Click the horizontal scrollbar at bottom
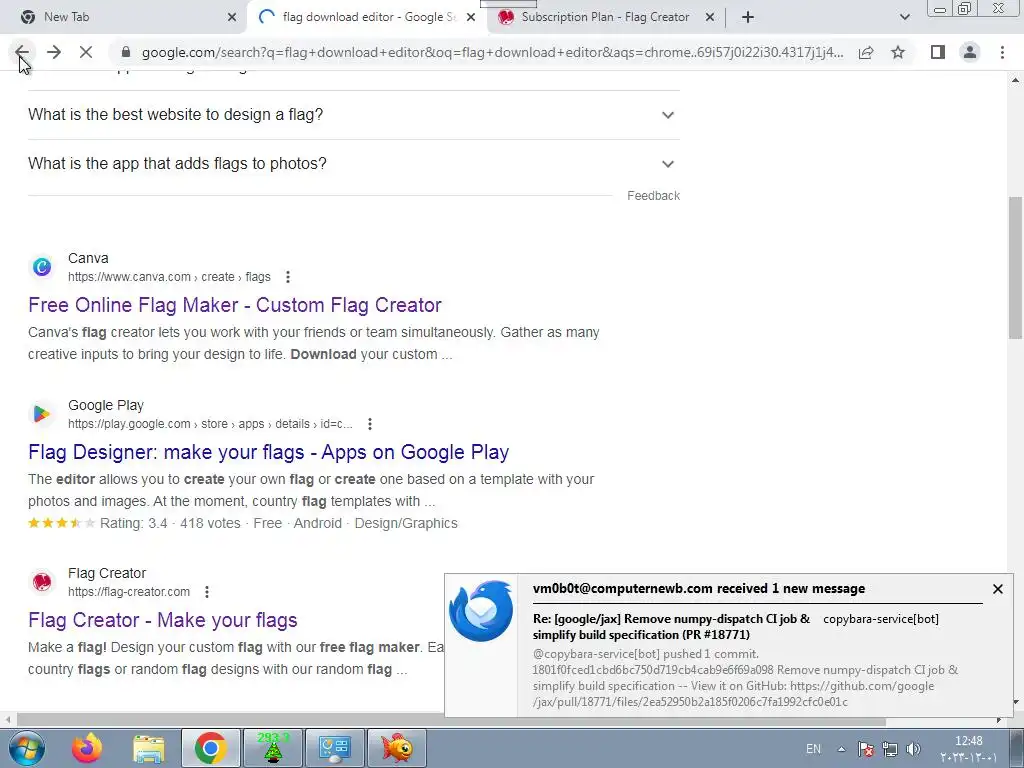Screen dimensions: 1024x768 point(451,721)
